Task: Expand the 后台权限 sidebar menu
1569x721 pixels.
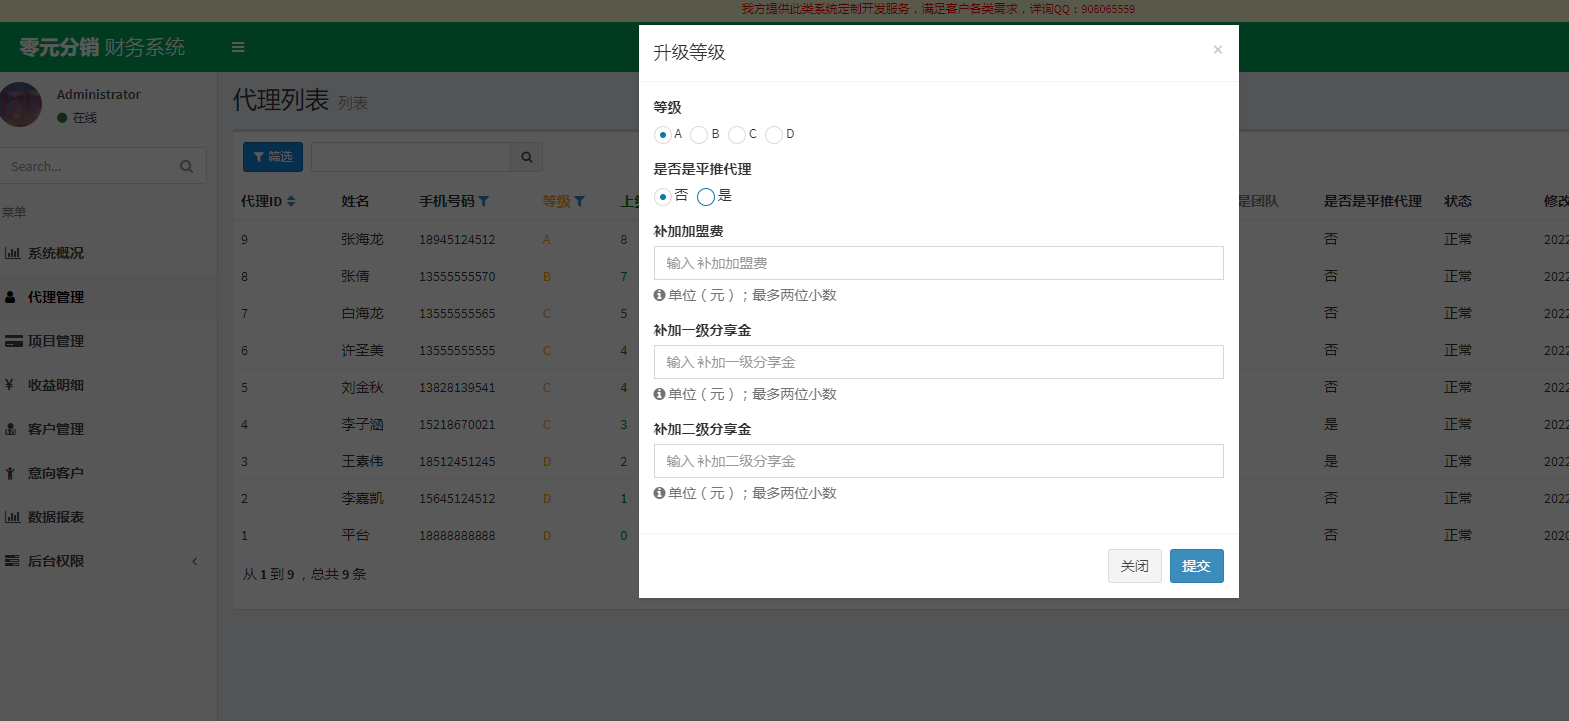Action: pos(100,561)
